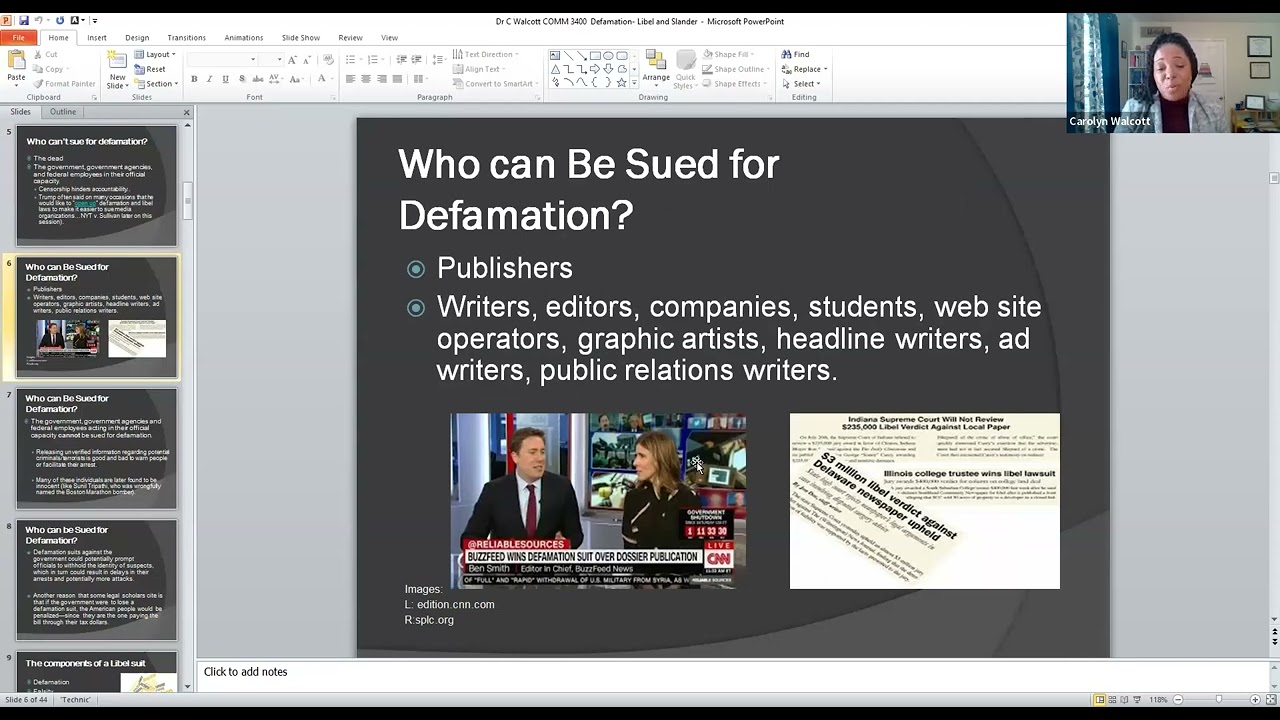Select the Right Arrow shape
This screenshot has height=720, width=1280.
tap(595, 69)
